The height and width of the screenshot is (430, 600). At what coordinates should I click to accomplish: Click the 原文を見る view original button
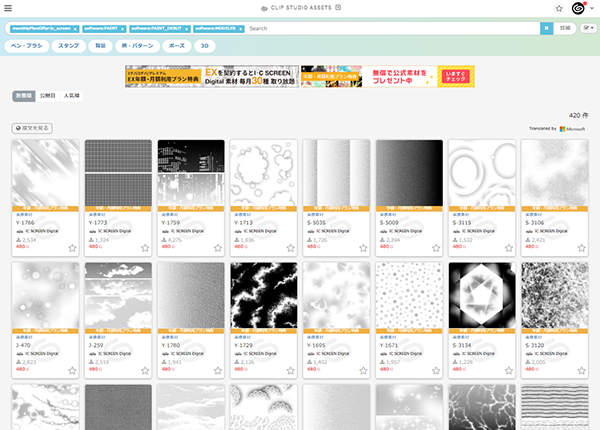[32, 128]
